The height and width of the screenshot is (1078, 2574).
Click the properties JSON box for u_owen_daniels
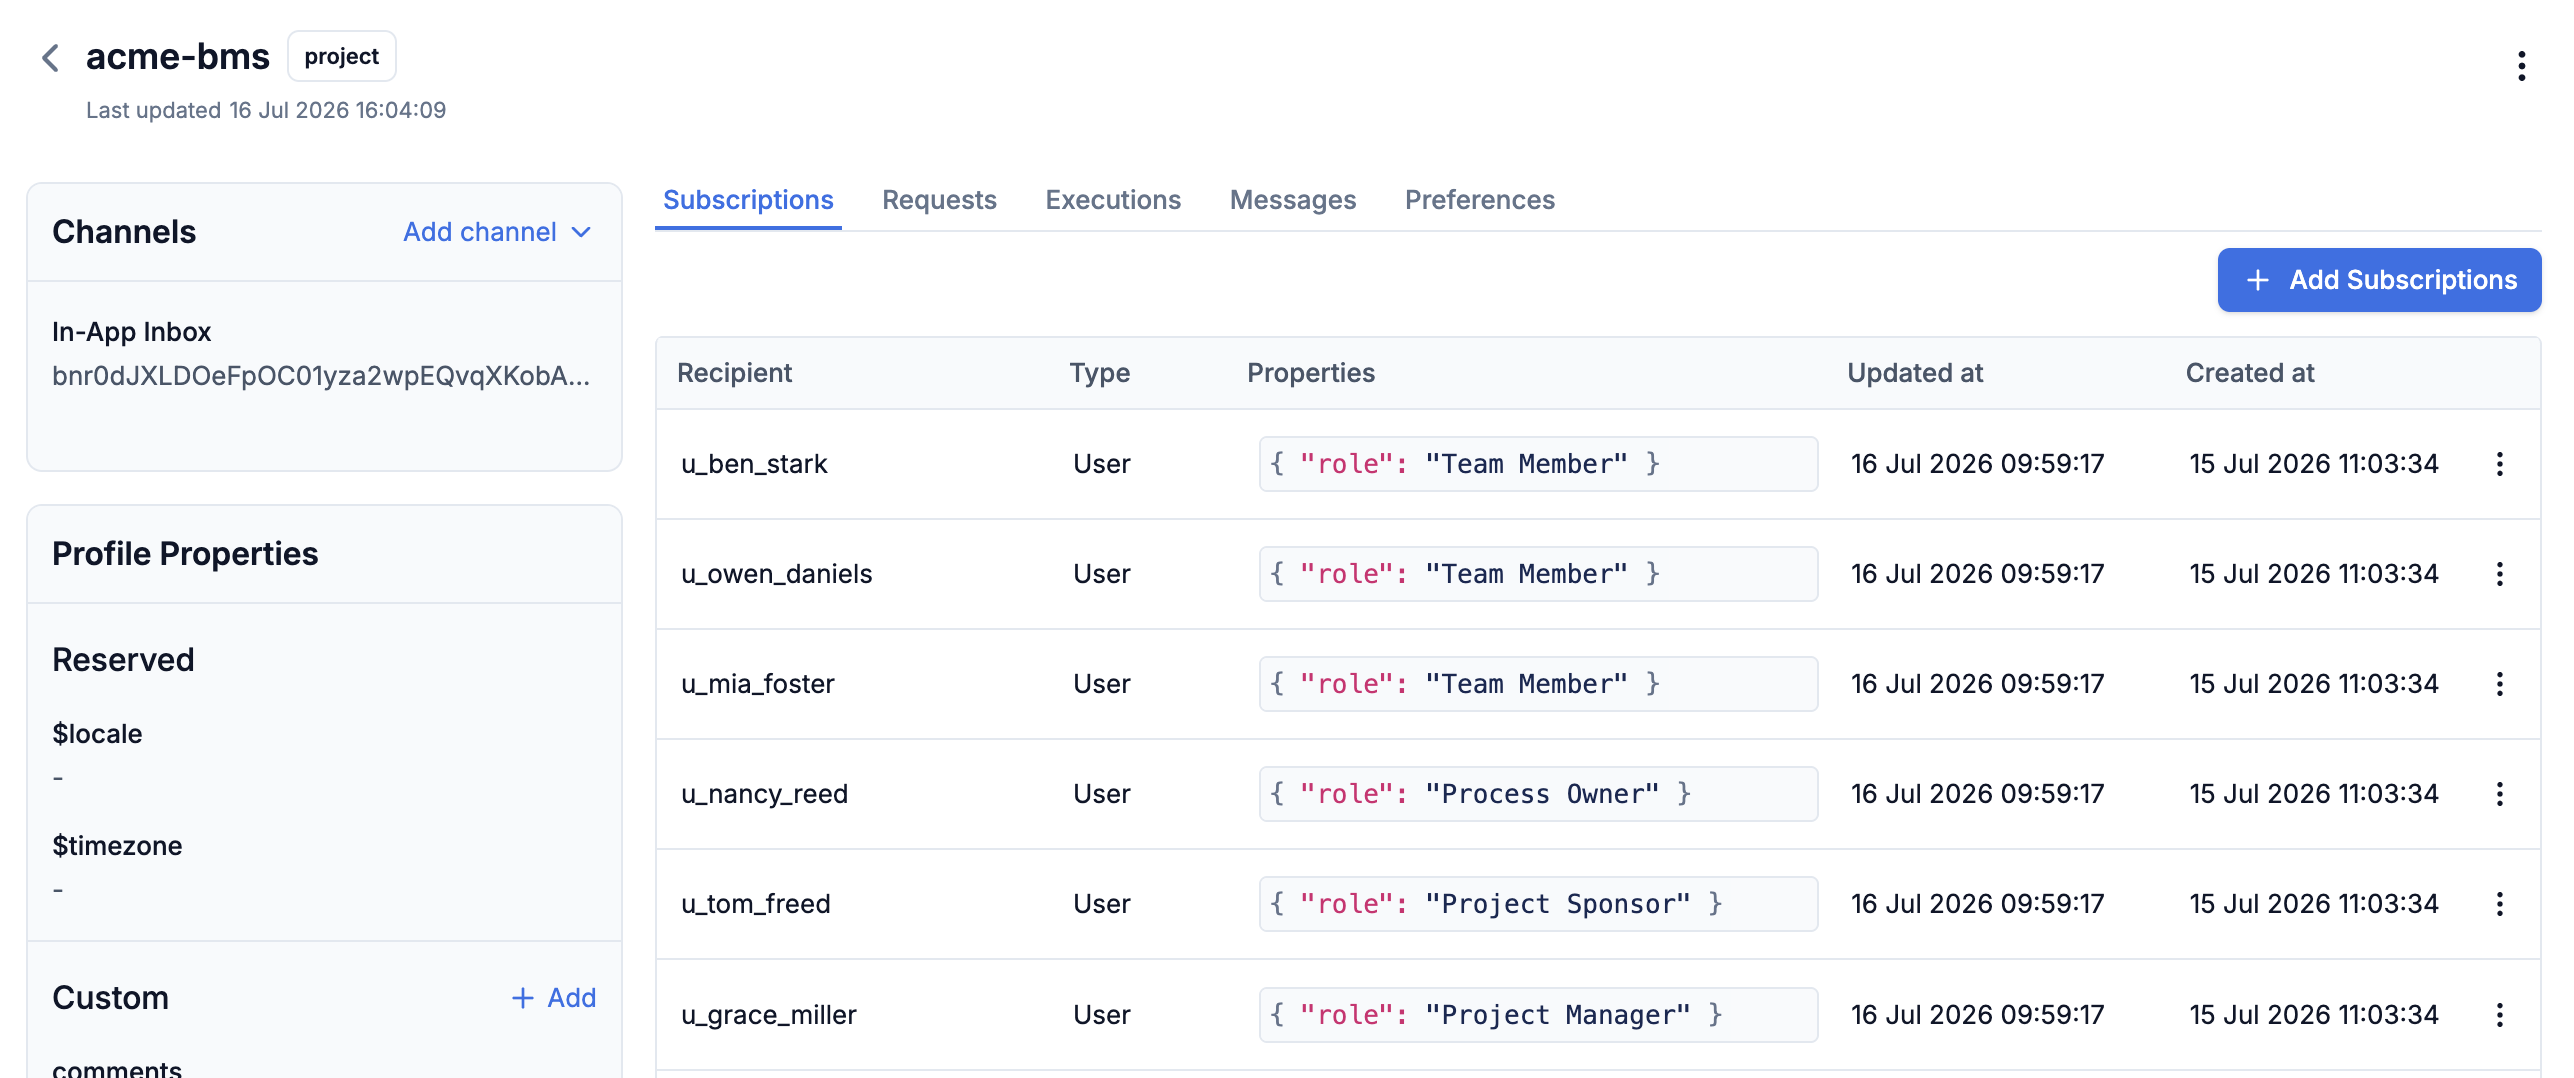coord(1538,574)
